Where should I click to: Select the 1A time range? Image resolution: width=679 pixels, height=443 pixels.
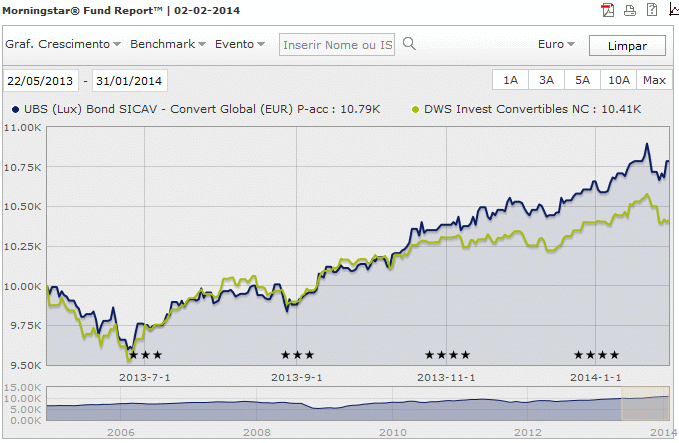[510, 80]
